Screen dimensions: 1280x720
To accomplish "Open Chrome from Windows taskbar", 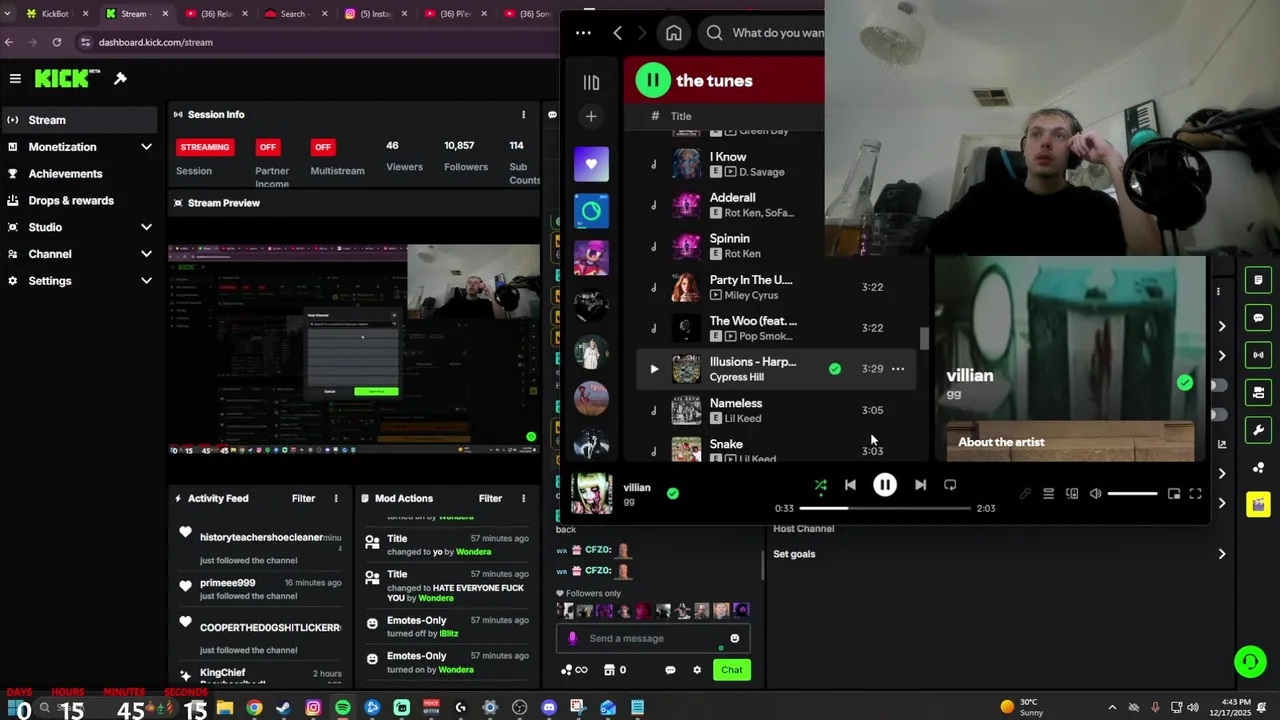I will (255, 708).
